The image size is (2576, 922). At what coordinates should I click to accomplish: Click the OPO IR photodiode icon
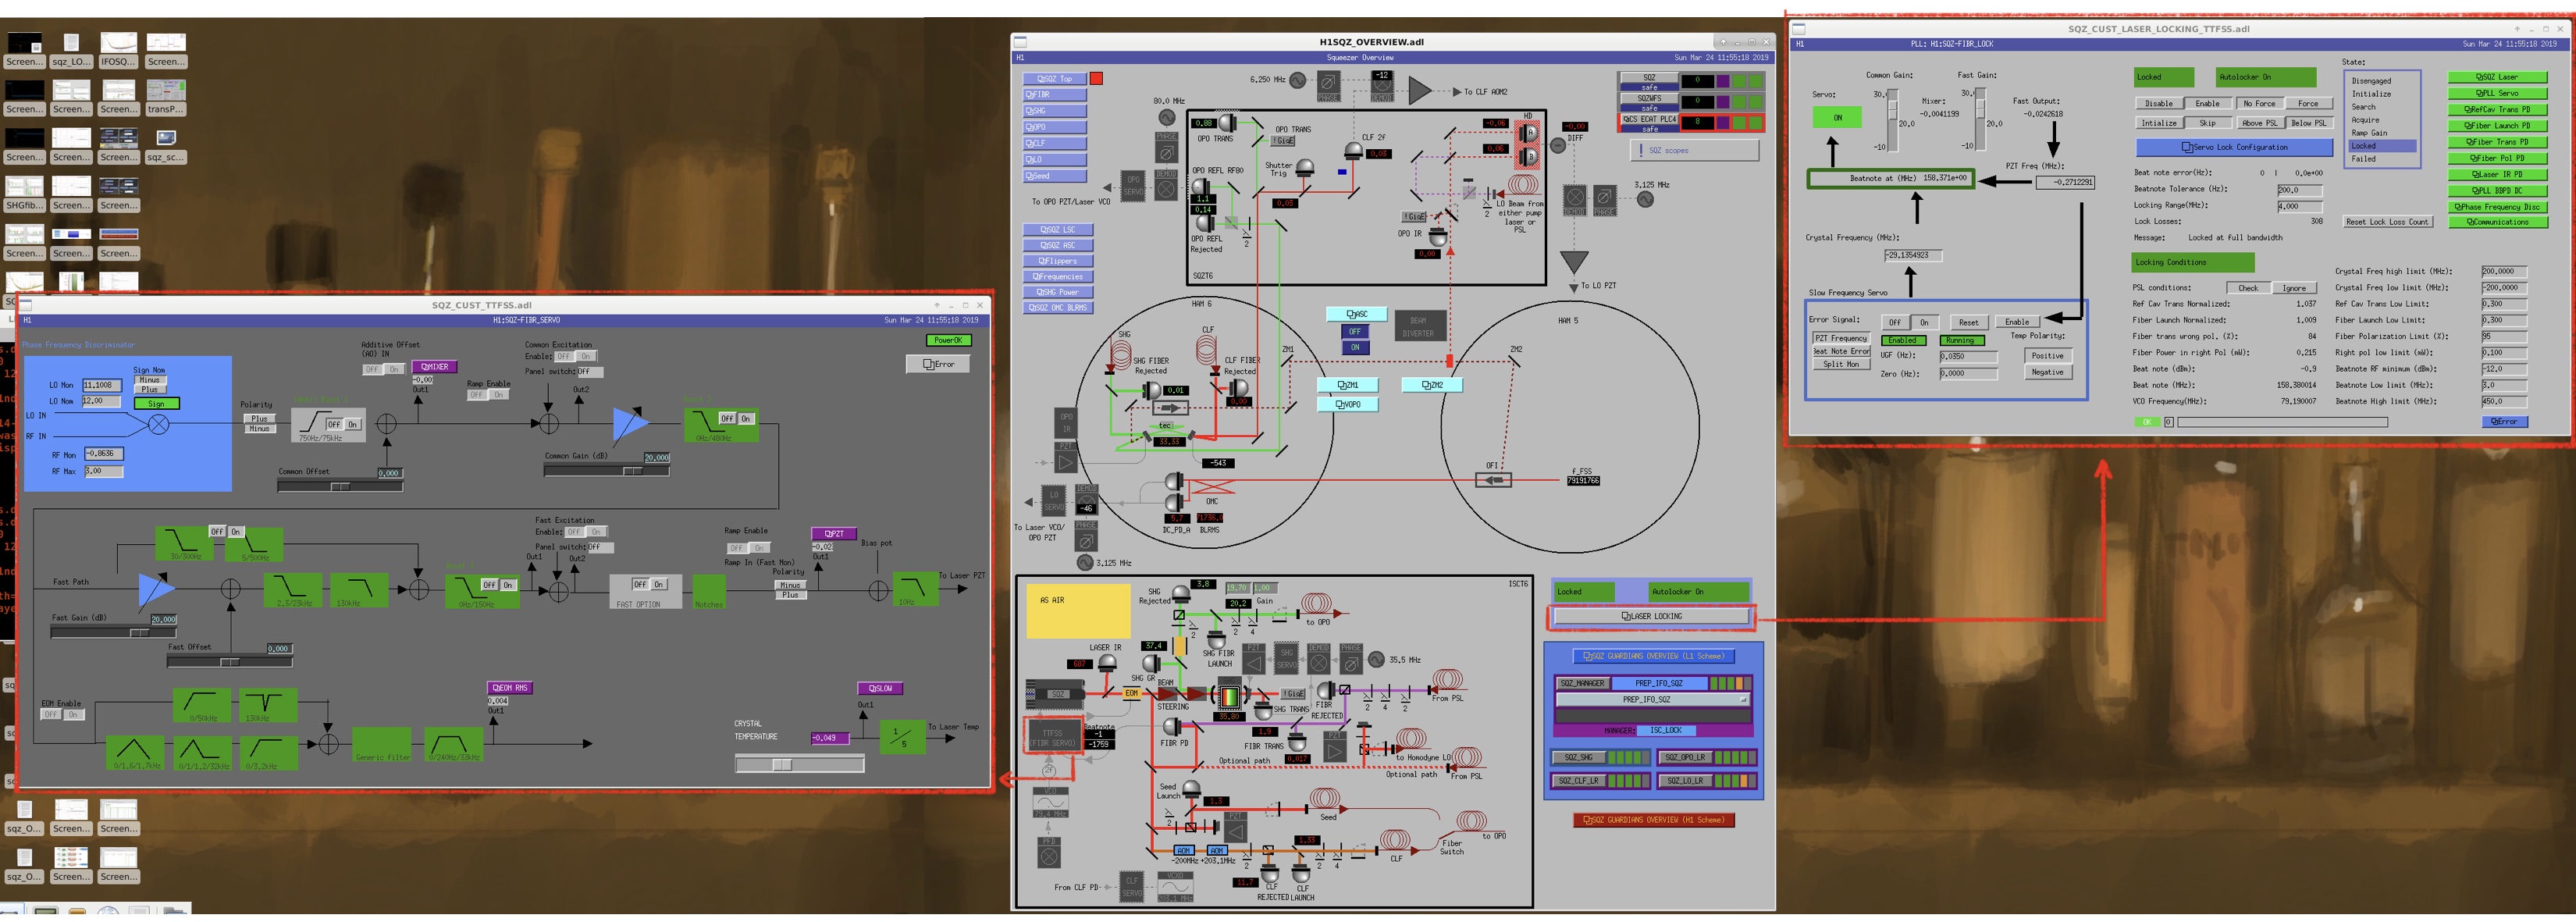1437,237
